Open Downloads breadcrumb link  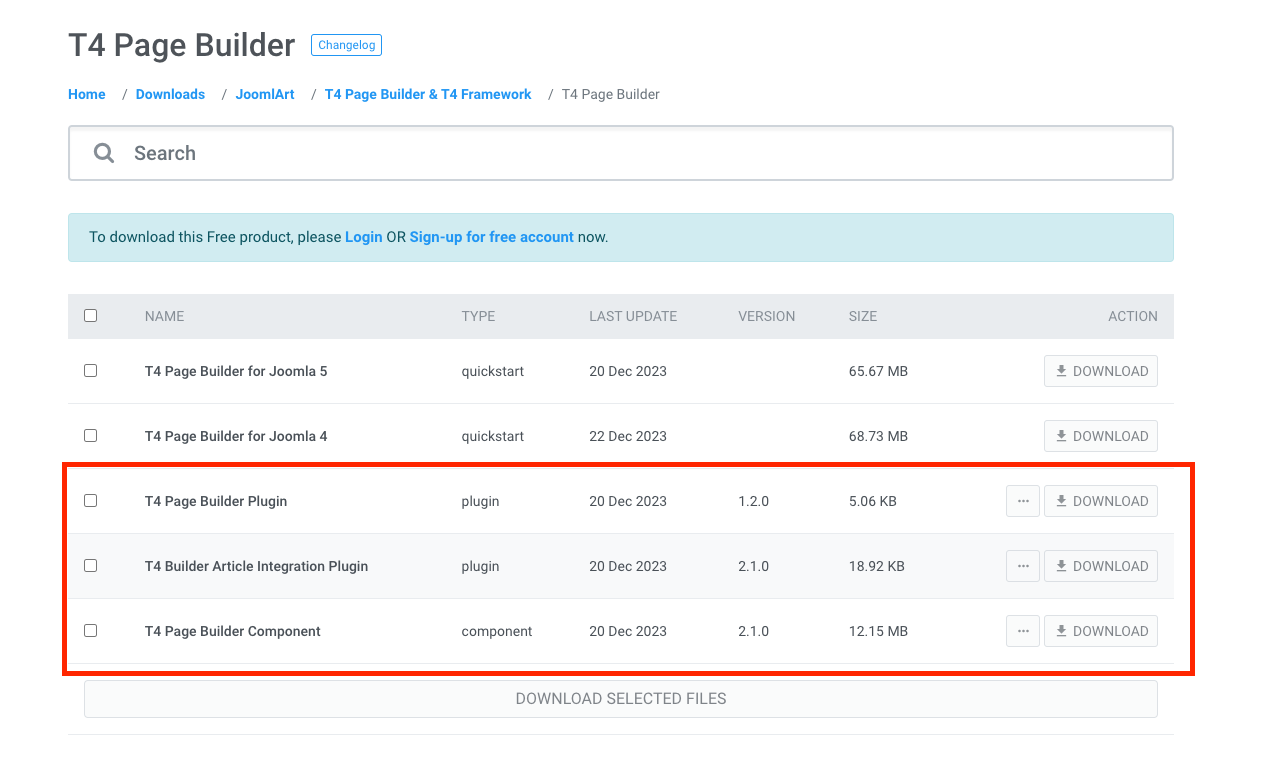pos(170,94)
